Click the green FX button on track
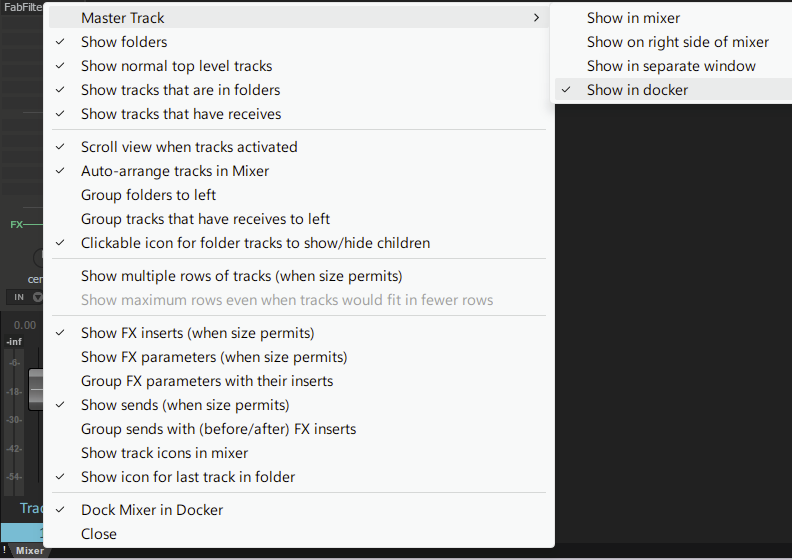Screen dimensions: 792x560 click(x=16, y=225)
